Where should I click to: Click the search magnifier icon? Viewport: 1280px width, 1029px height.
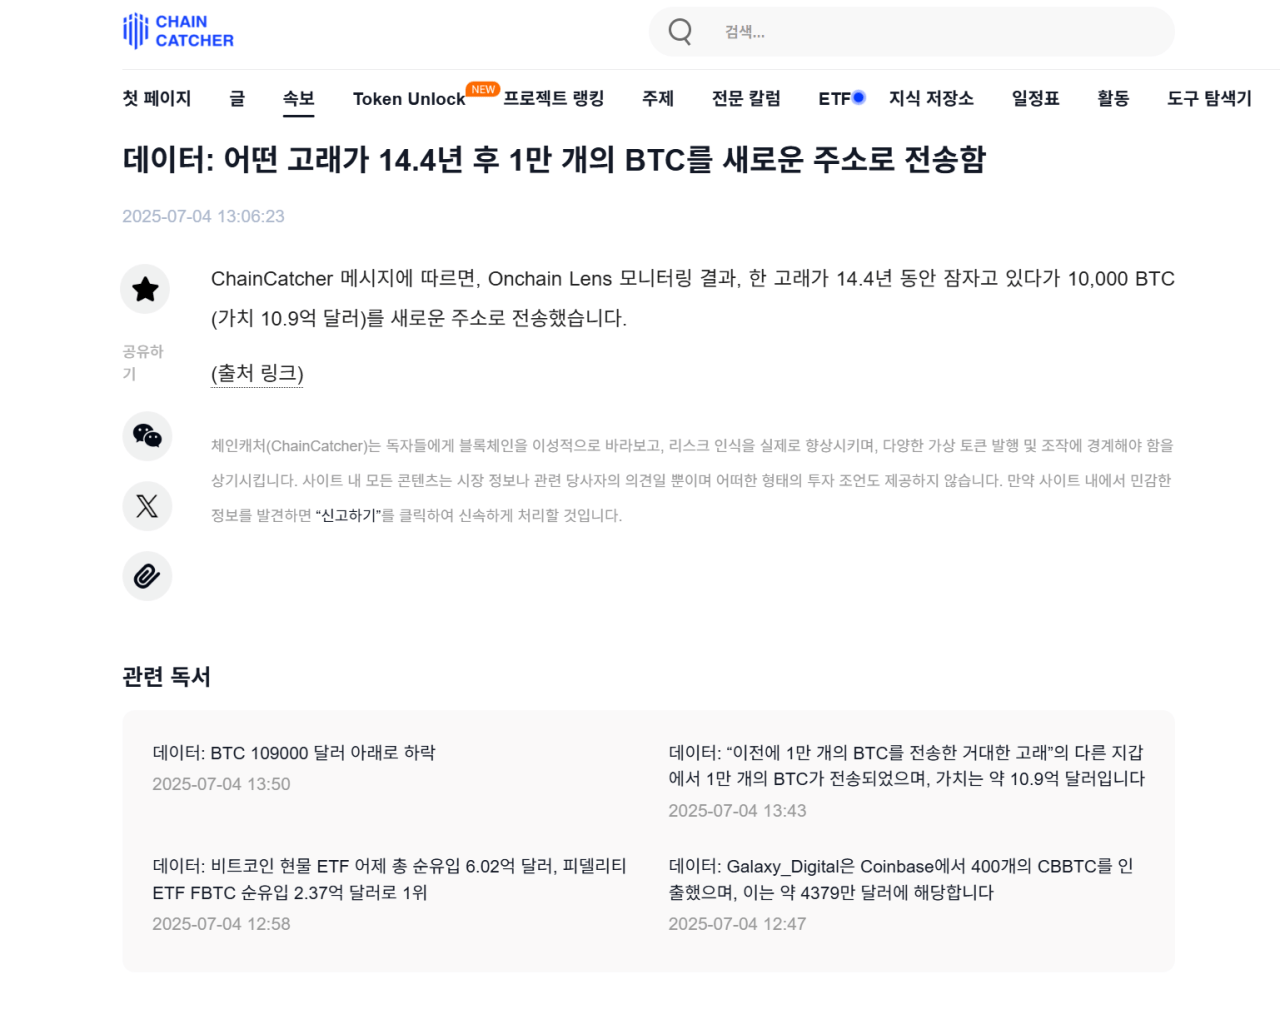pos(680,32)
